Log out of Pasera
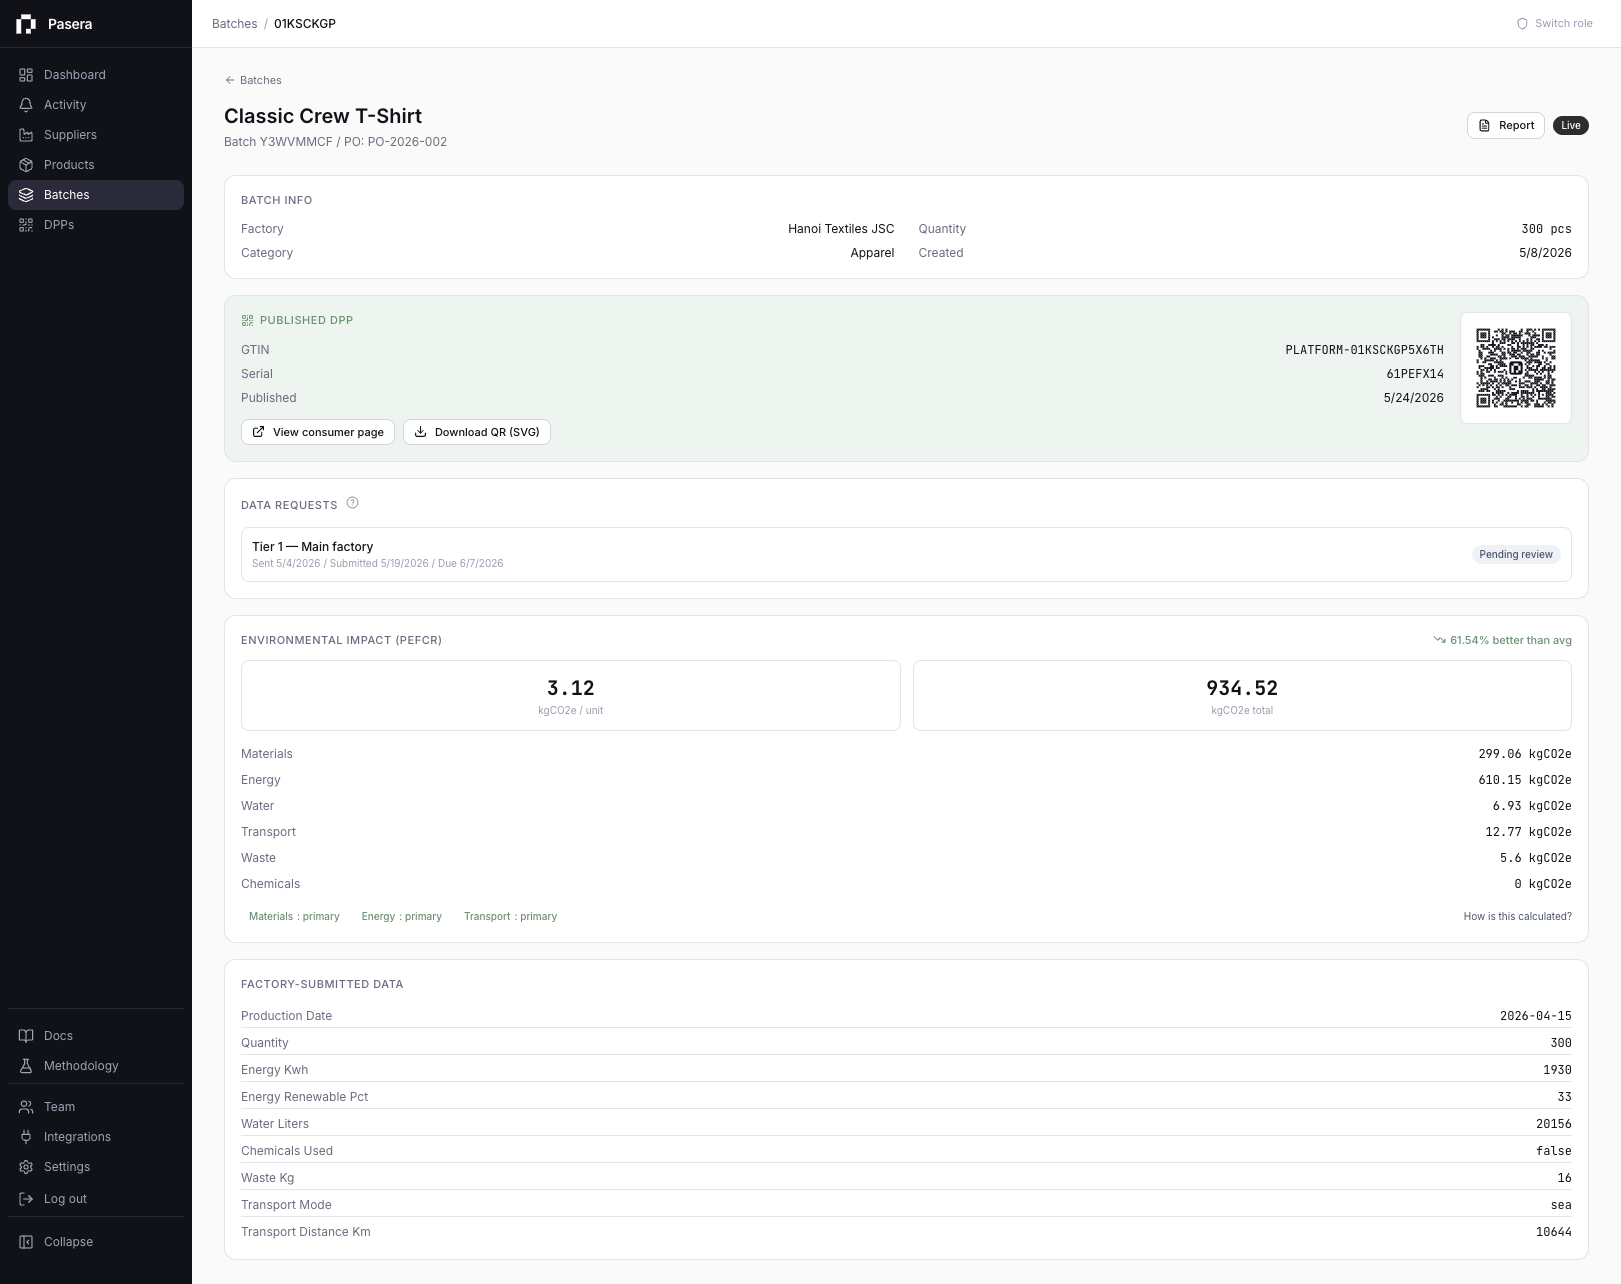1621x1284 pixels. pyautogui.click(x=96, y=1199)
